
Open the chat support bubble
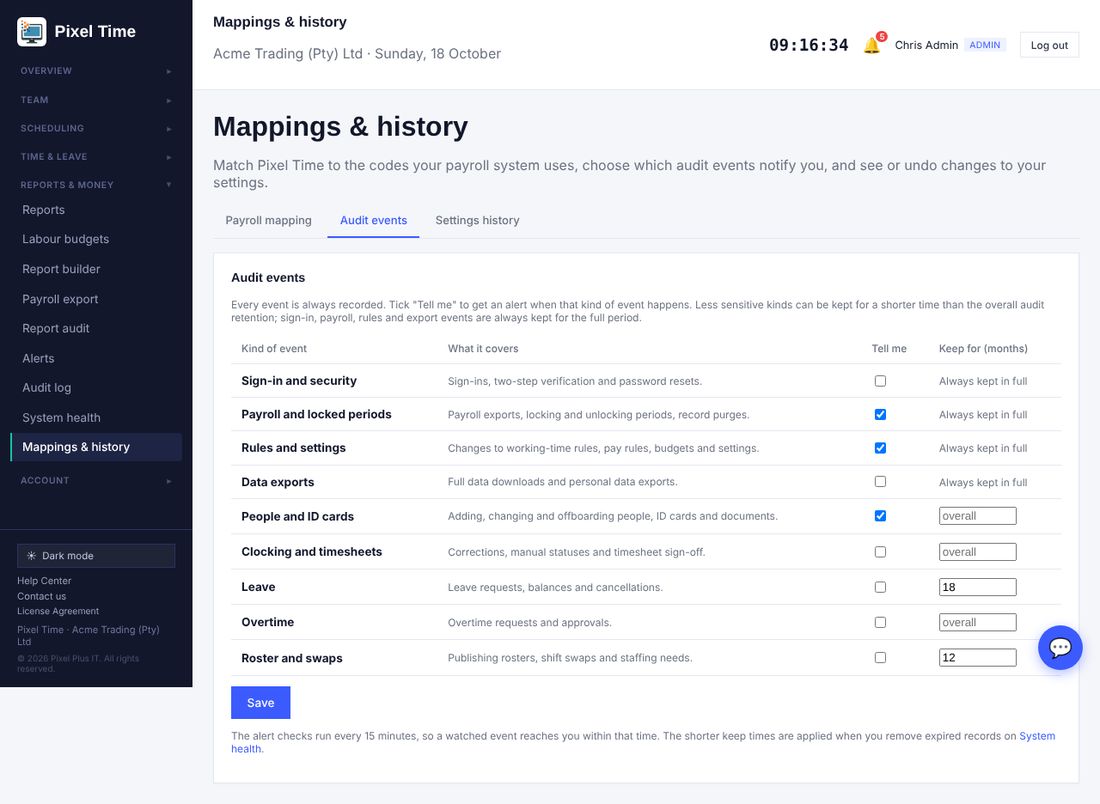(x=1059, y=647)
